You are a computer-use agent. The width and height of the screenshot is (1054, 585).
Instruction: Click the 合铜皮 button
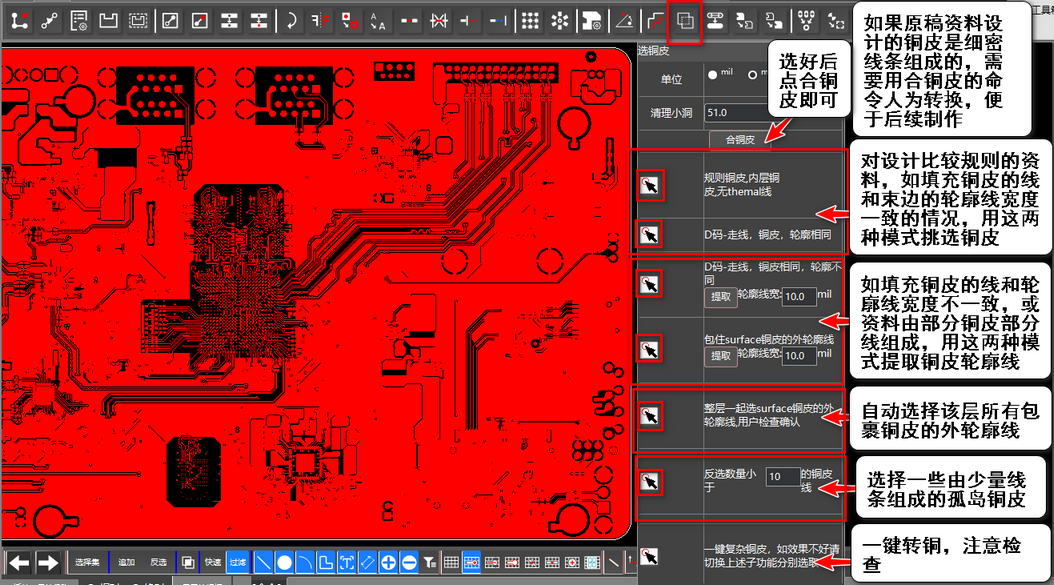[739, 140]
